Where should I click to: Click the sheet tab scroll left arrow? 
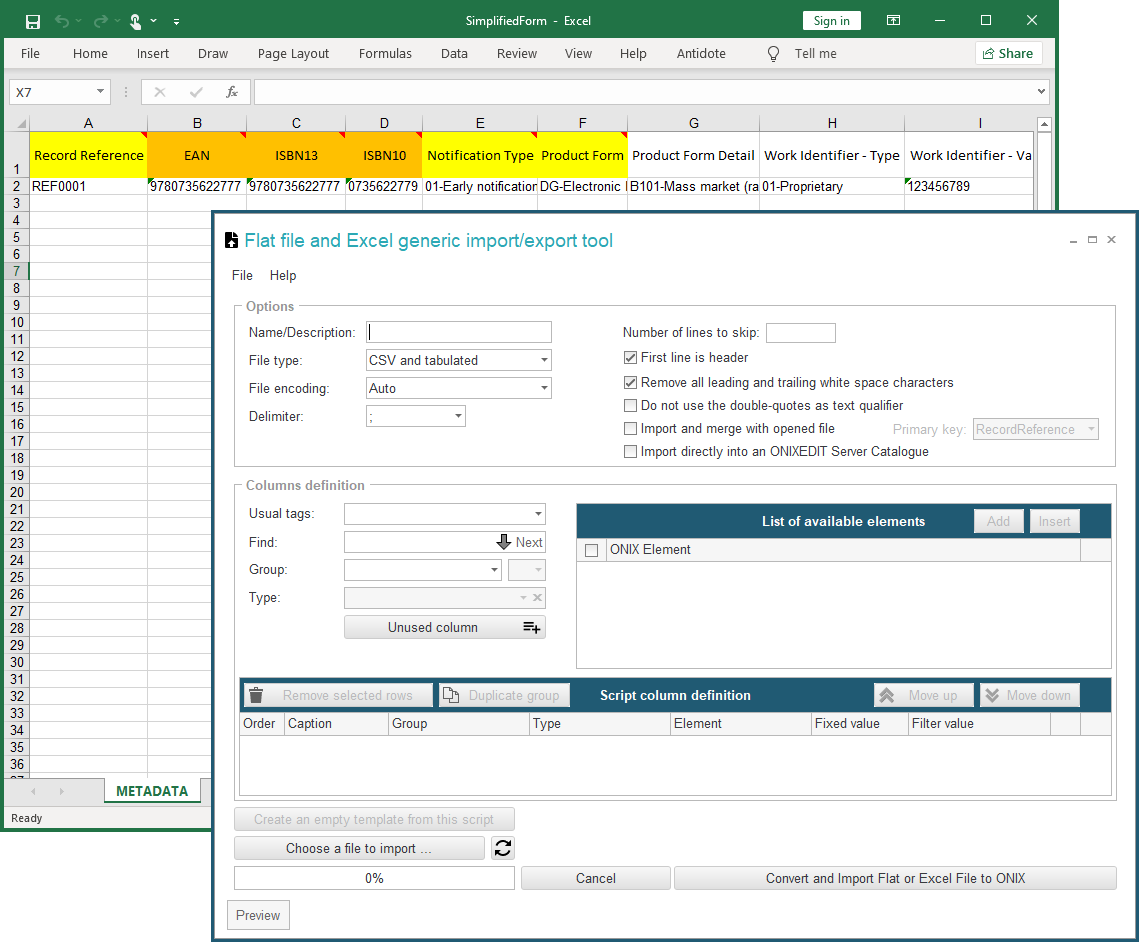(x=33, y=791)
